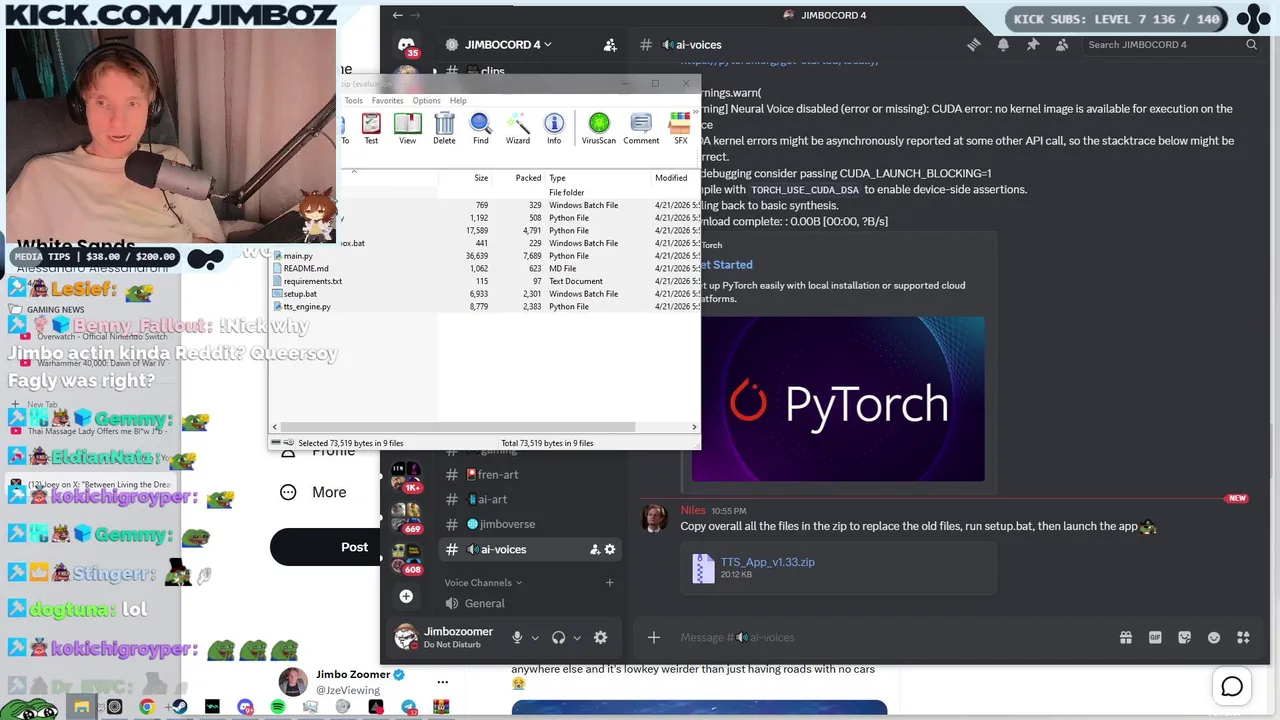Open Discord threads icon in channel header
Viewport: 1280px width, 720px height.
tap(973, 45)
